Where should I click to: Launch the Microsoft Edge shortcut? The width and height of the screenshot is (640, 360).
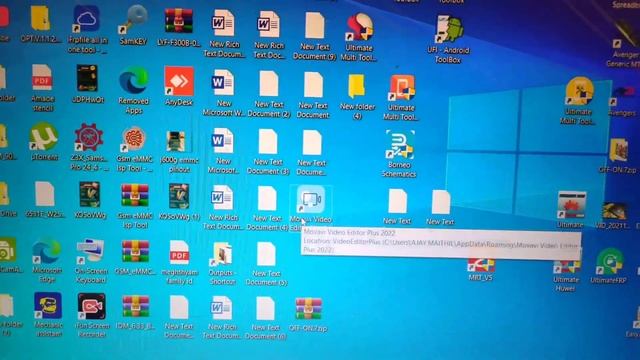(46, 251)
